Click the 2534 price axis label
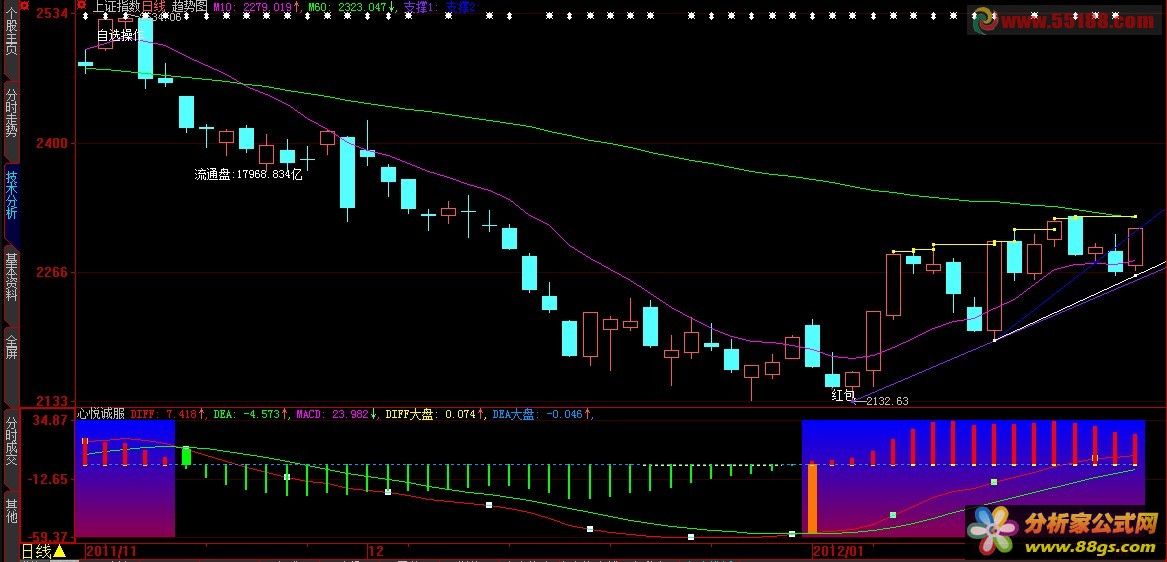Viewport: 1167px width, 562px height. pos(50,13)
